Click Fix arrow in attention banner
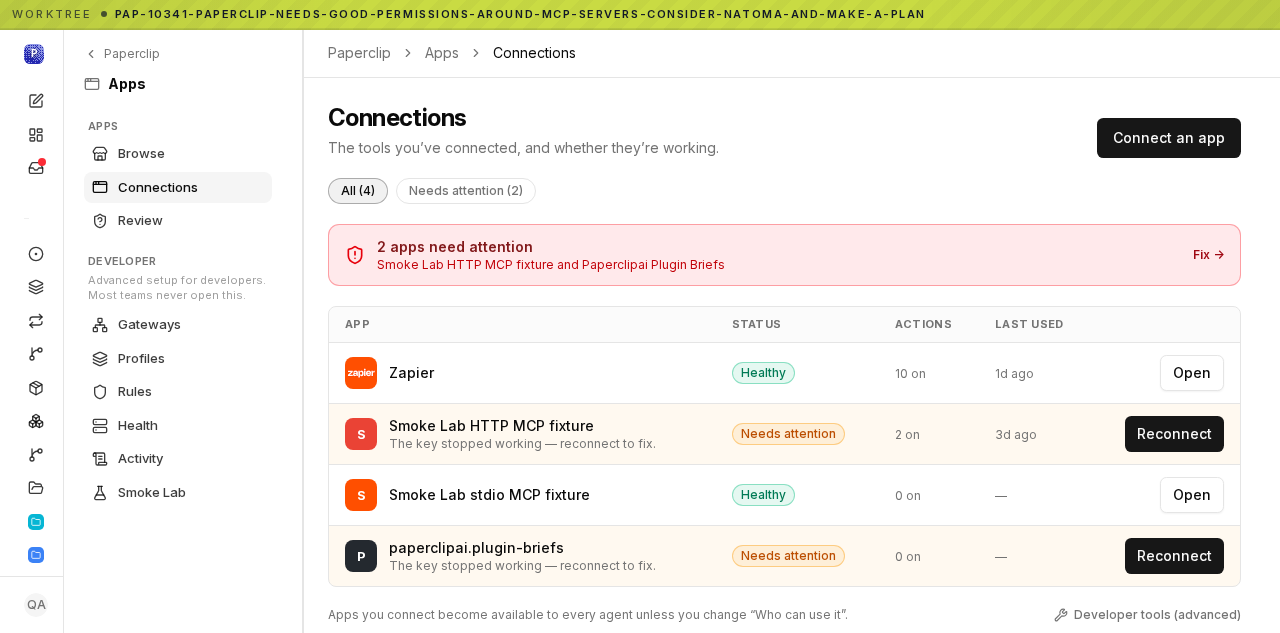Viewport: 1280px width, 633px height. tap(1208, 255)
